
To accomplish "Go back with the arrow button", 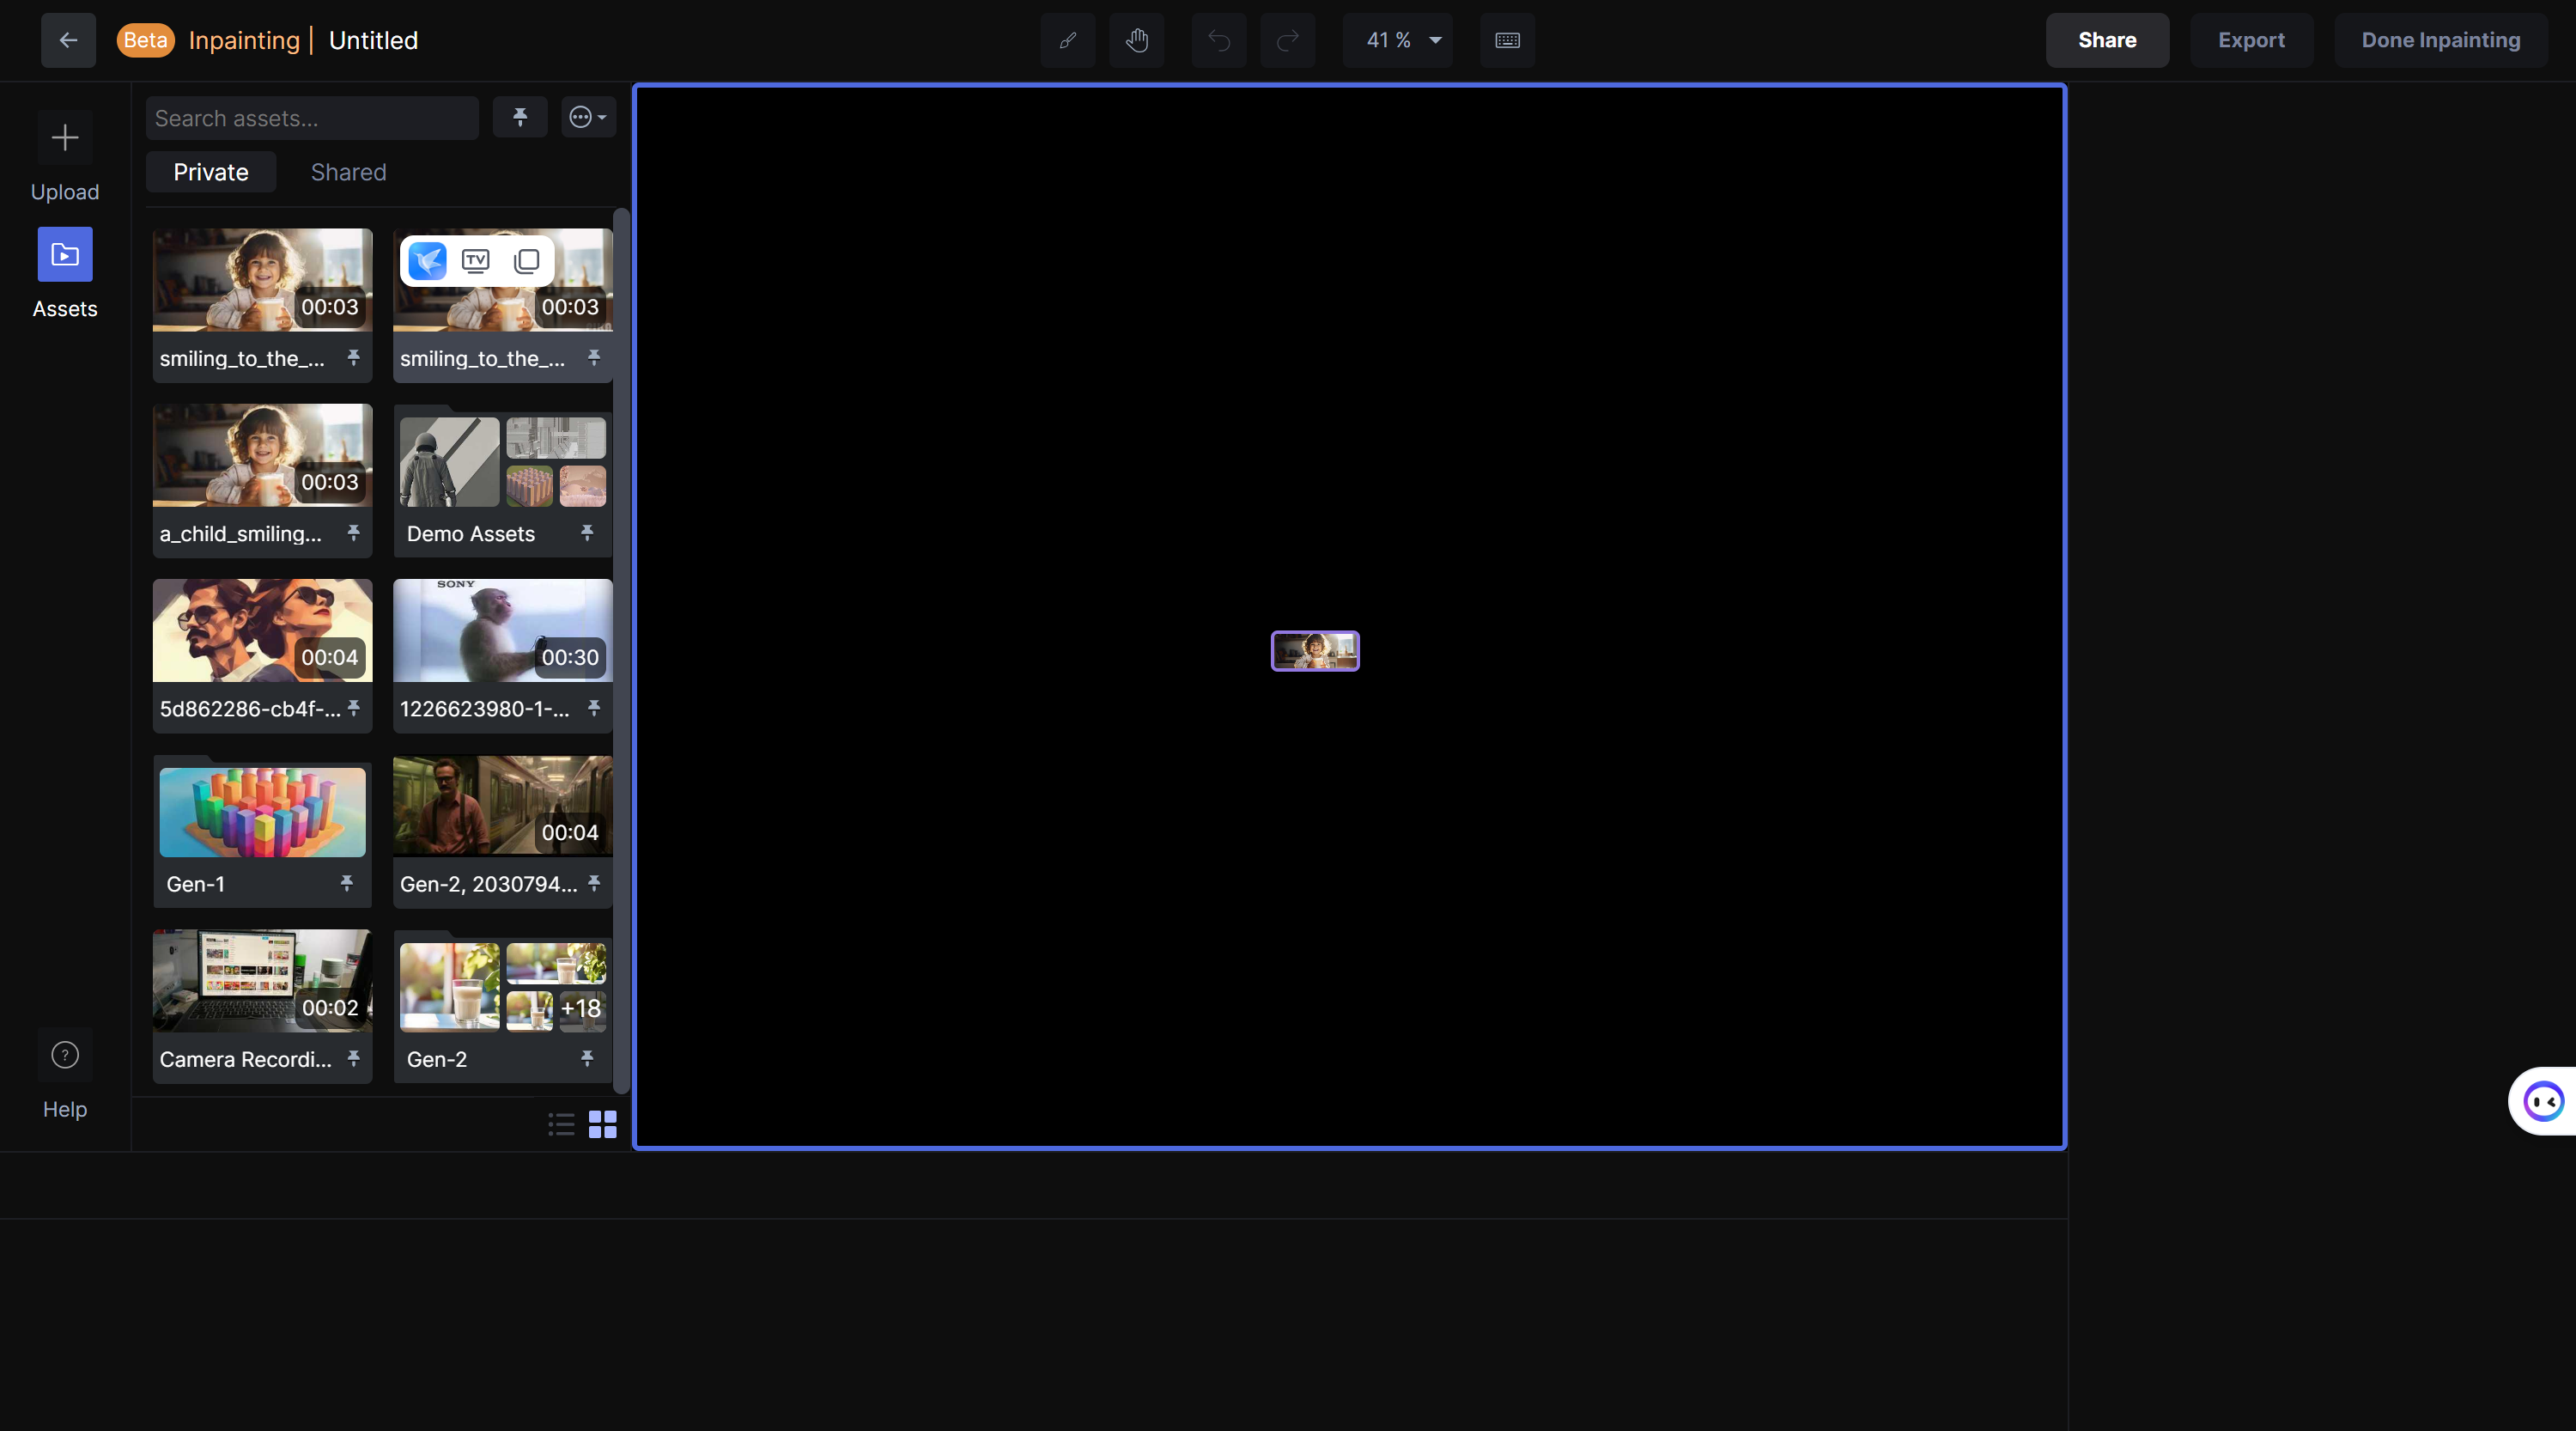I will pos(68,40).
